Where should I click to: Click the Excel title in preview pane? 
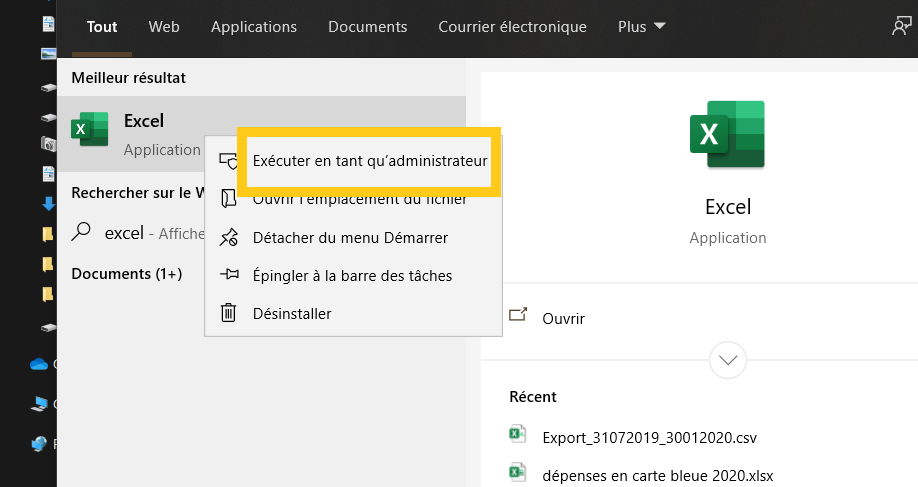(728, 207)
